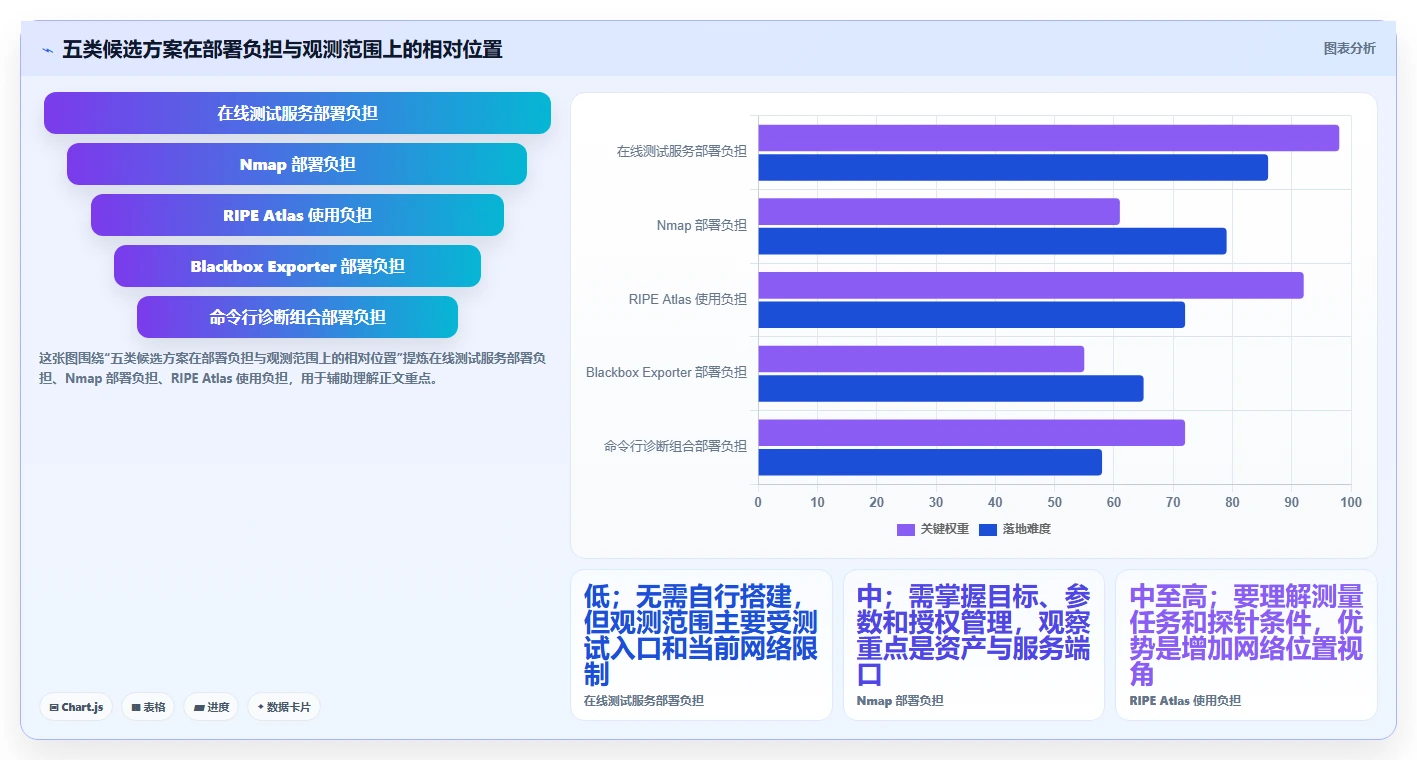Click the purple bar for 在线测试服务部署负担
This screenshot has height=760, width=1417.
tap(1048, 138)
